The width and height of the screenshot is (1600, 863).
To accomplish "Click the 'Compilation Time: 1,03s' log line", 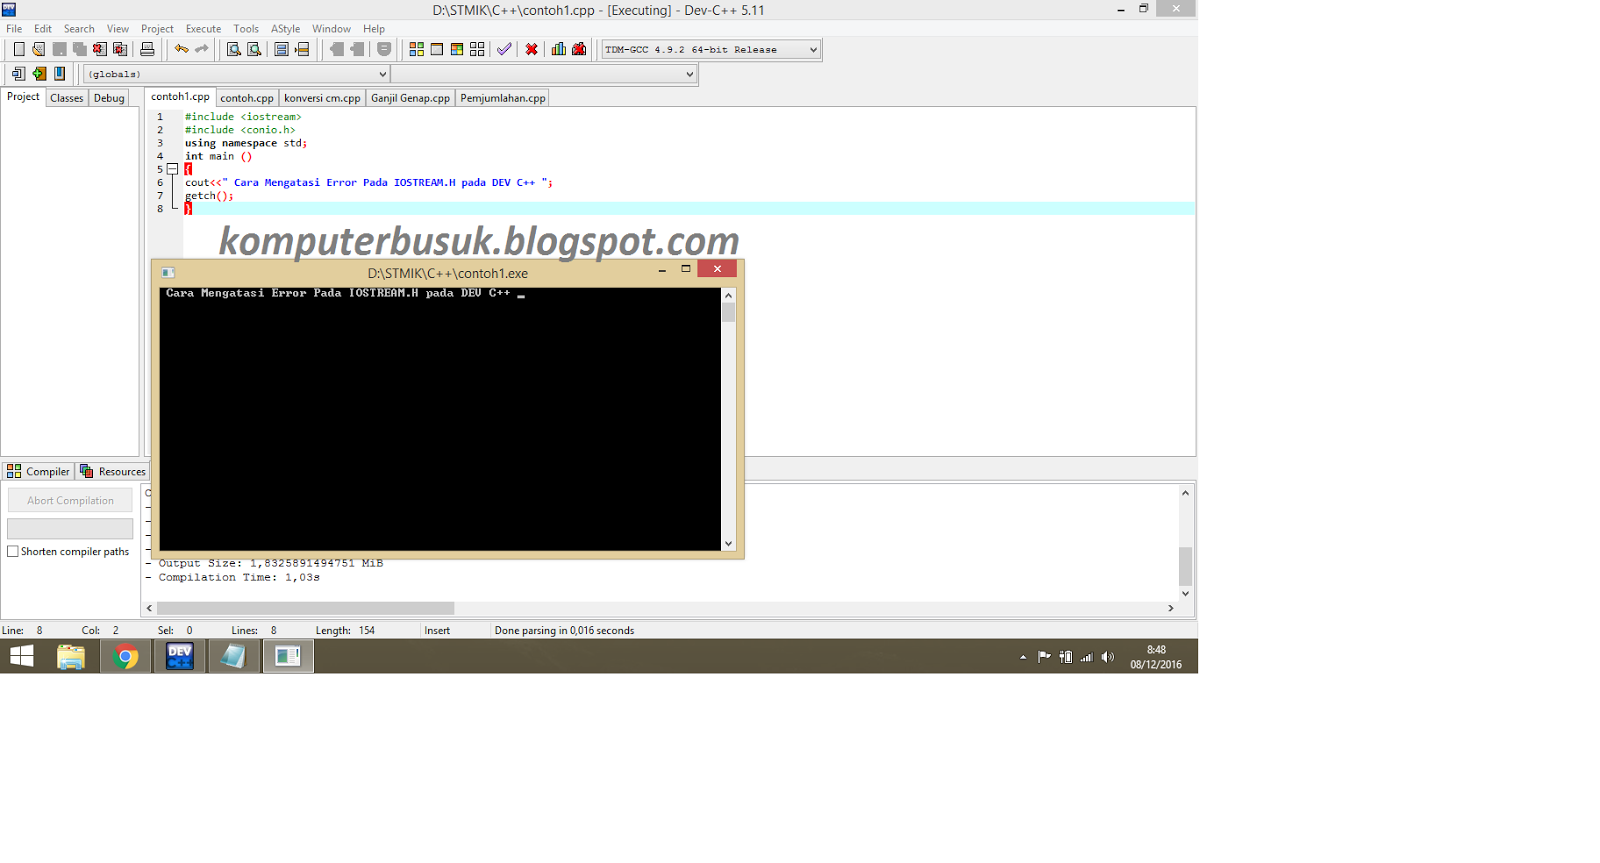I will pyautogui.click(x=239, y=577).
